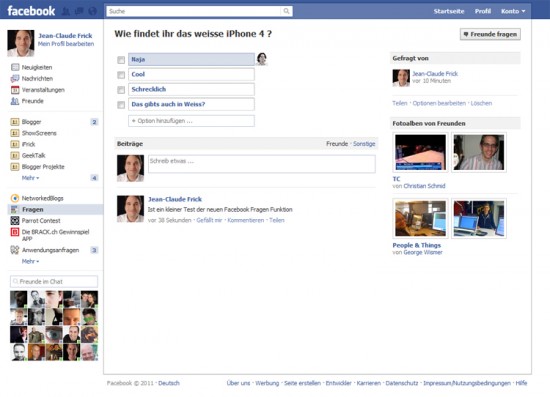
Task: Open the friend requests icon in header
Action: tap(66, 11)
